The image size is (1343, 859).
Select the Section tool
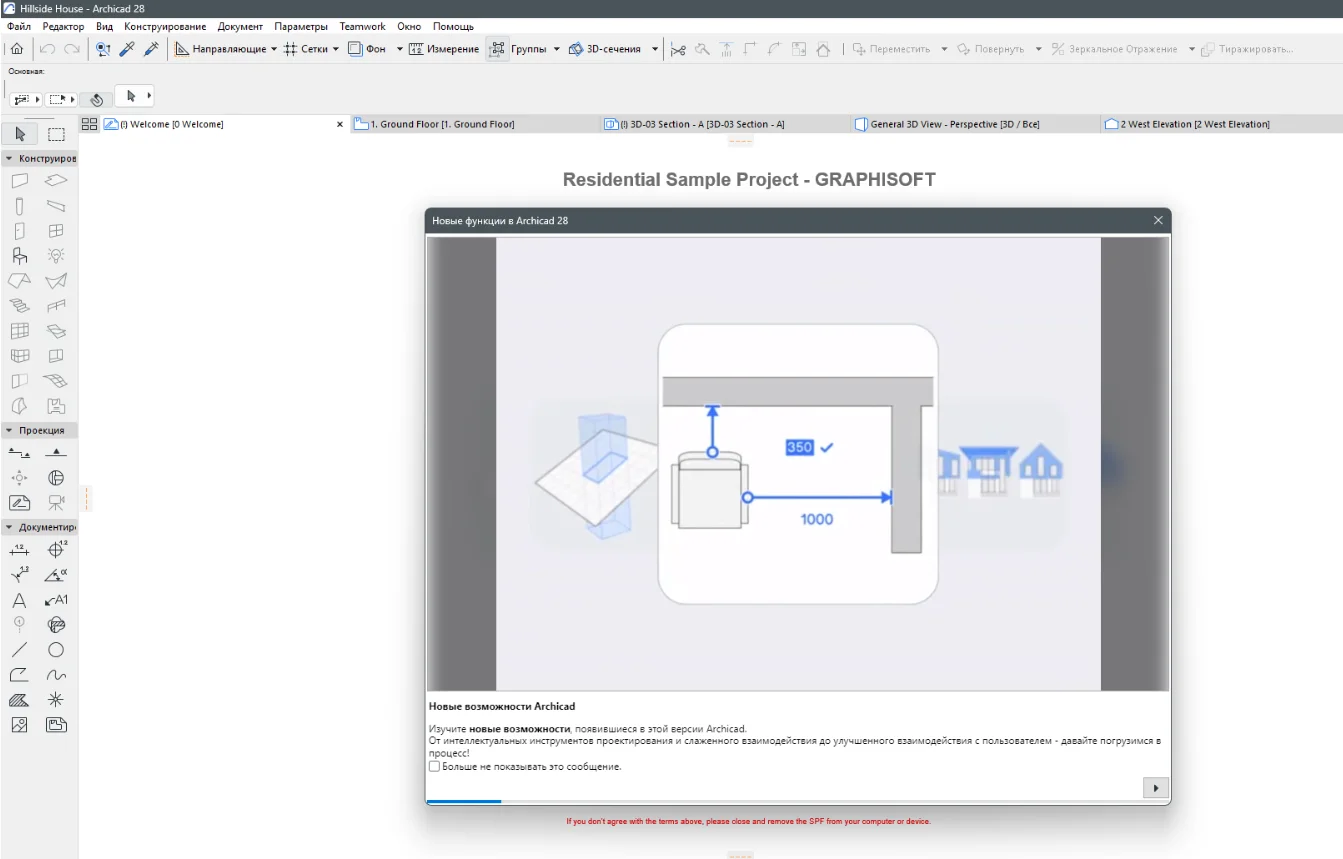click(x=19, y=453)
